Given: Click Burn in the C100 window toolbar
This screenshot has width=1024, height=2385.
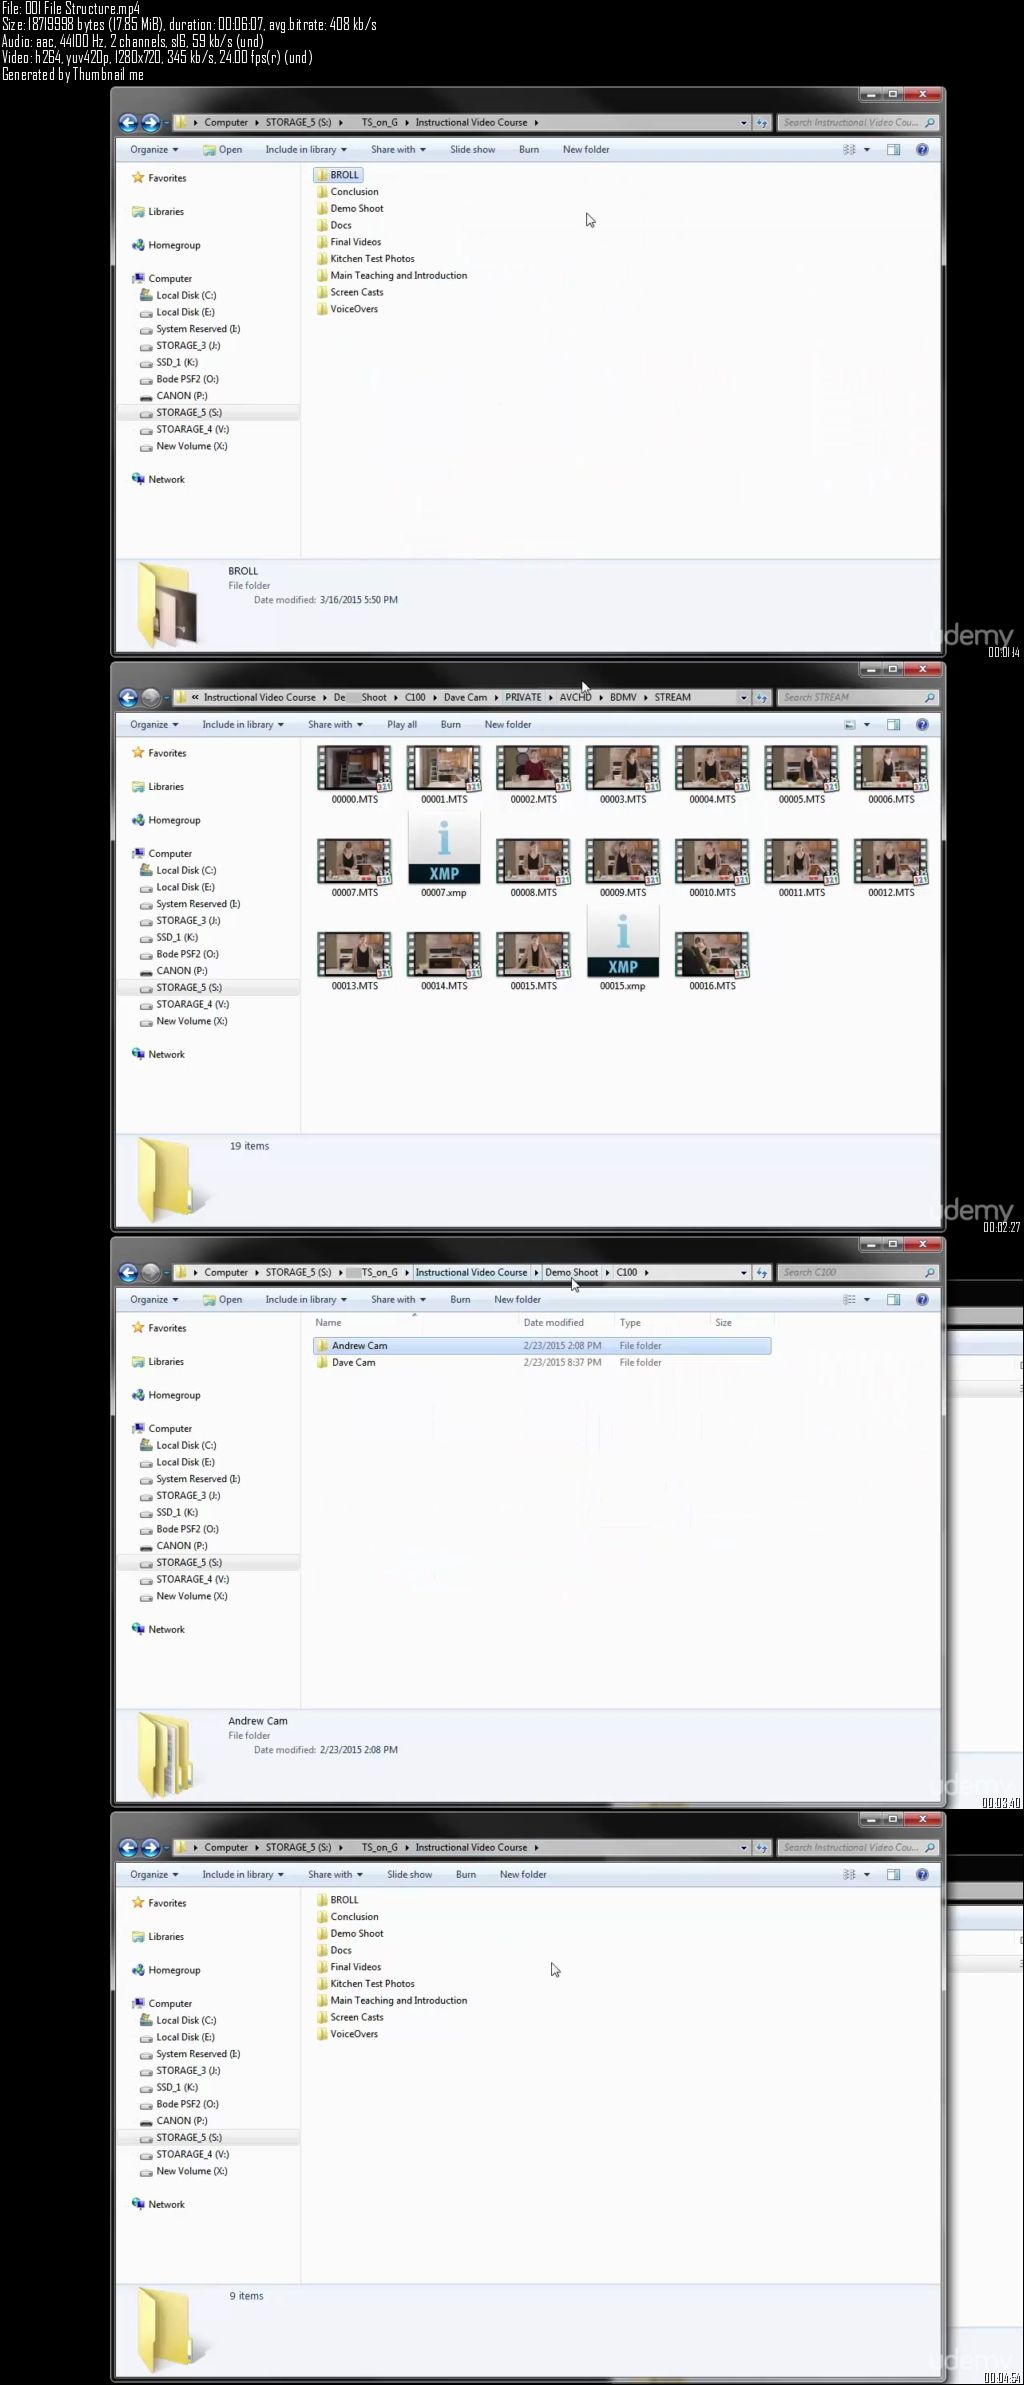Looking at the screenshot, I should point(460,1300).
